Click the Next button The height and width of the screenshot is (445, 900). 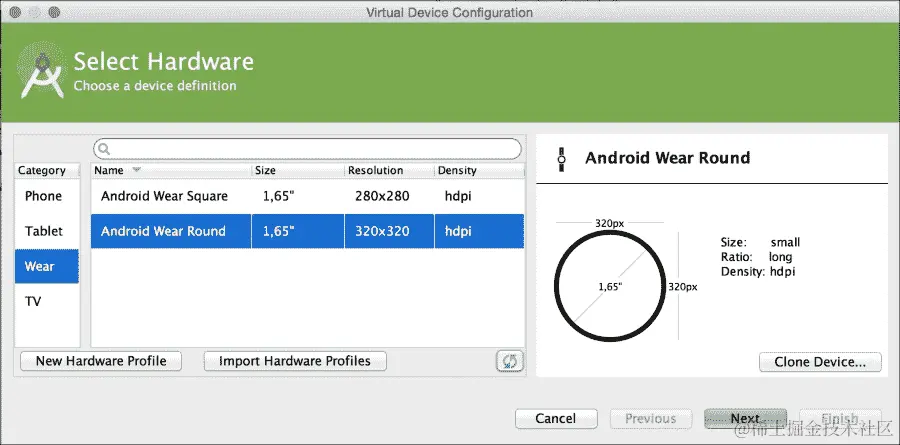pos(746,419)
